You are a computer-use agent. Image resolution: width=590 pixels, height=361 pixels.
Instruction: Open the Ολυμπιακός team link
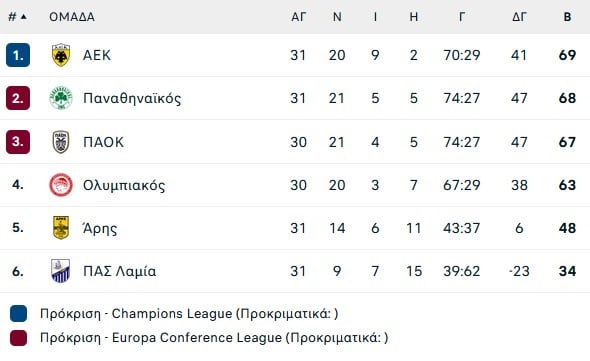(124, 186)
